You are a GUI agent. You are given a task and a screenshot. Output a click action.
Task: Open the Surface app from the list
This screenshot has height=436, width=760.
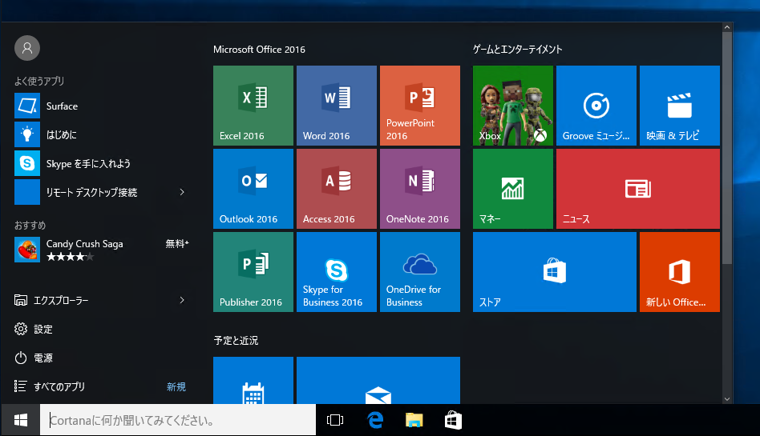[x=102, y=106]
